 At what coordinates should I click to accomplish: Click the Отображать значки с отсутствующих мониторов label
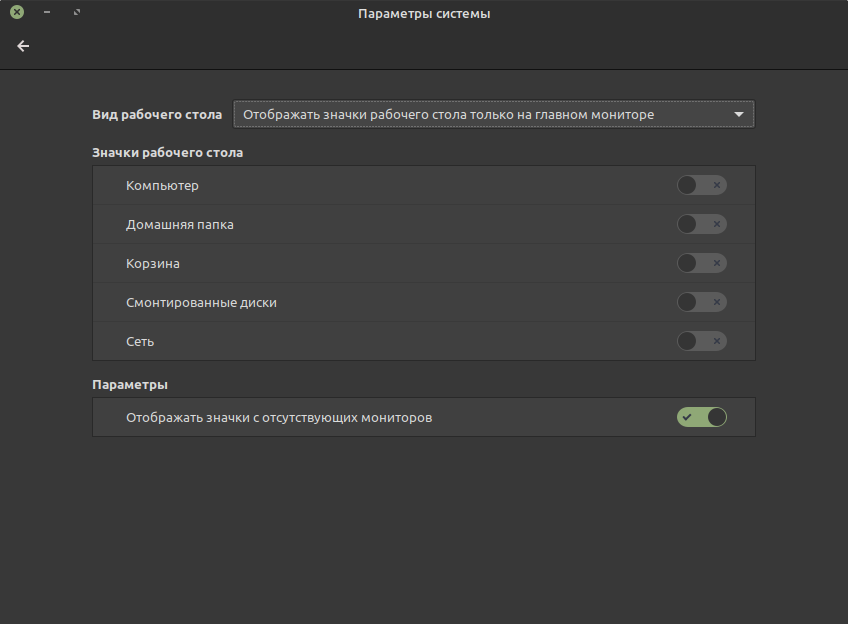tap(279, 417)
